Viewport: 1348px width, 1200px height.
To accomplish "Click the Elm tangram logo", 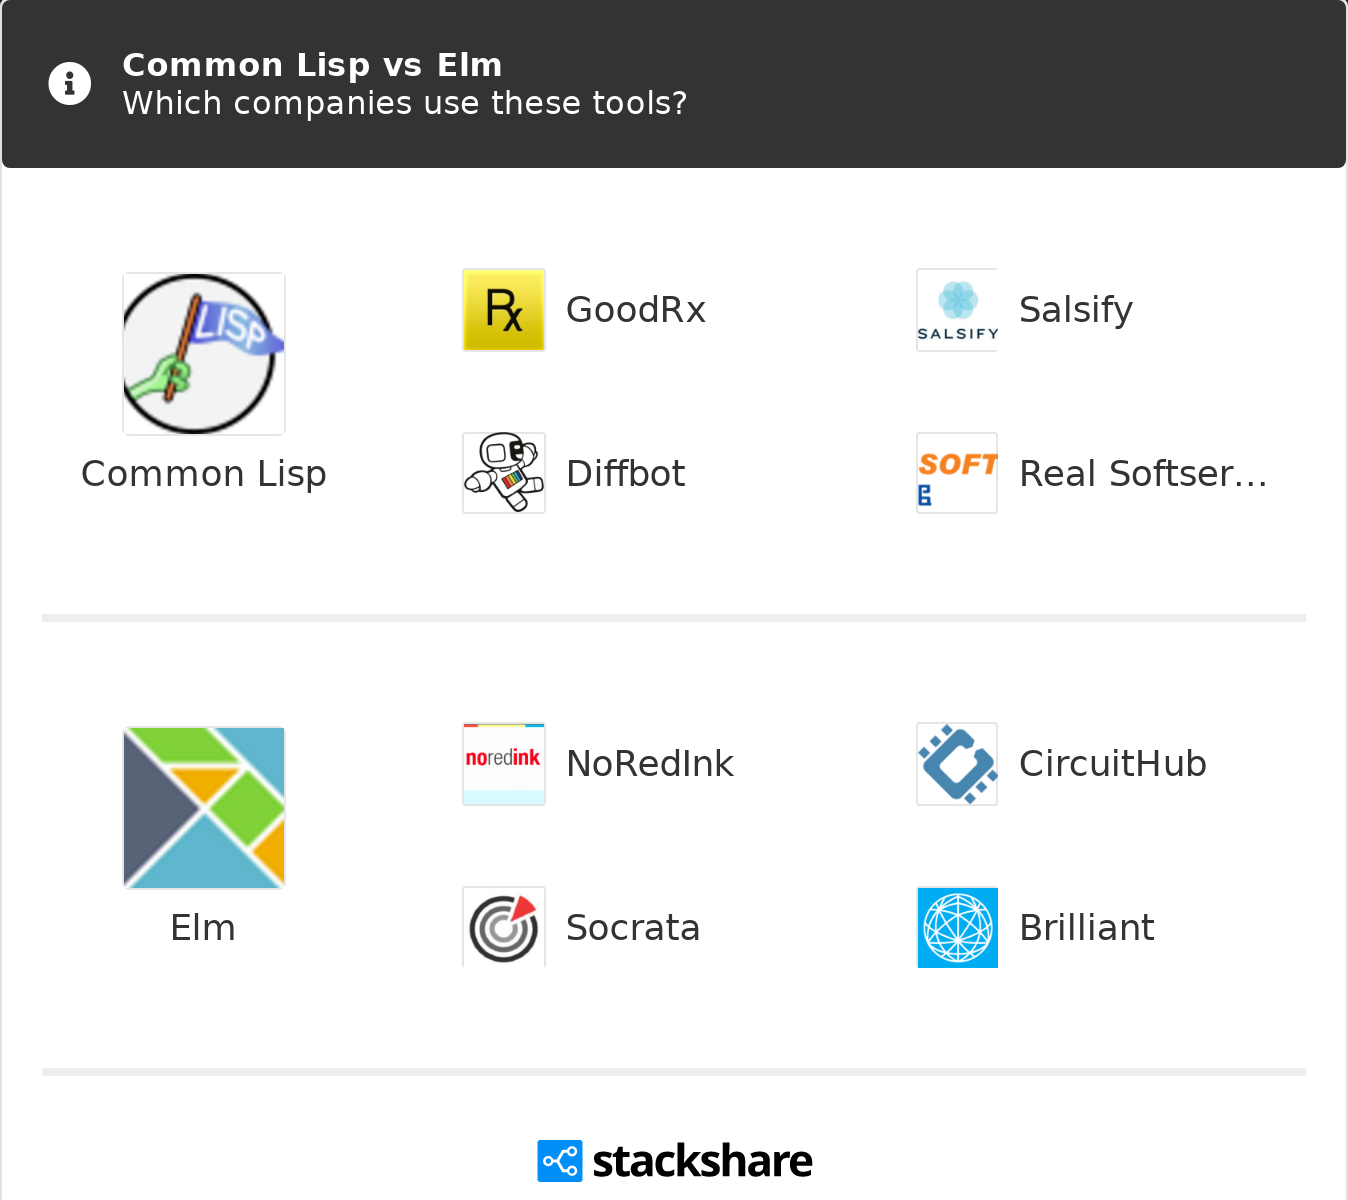I will (x=204, y=808).
